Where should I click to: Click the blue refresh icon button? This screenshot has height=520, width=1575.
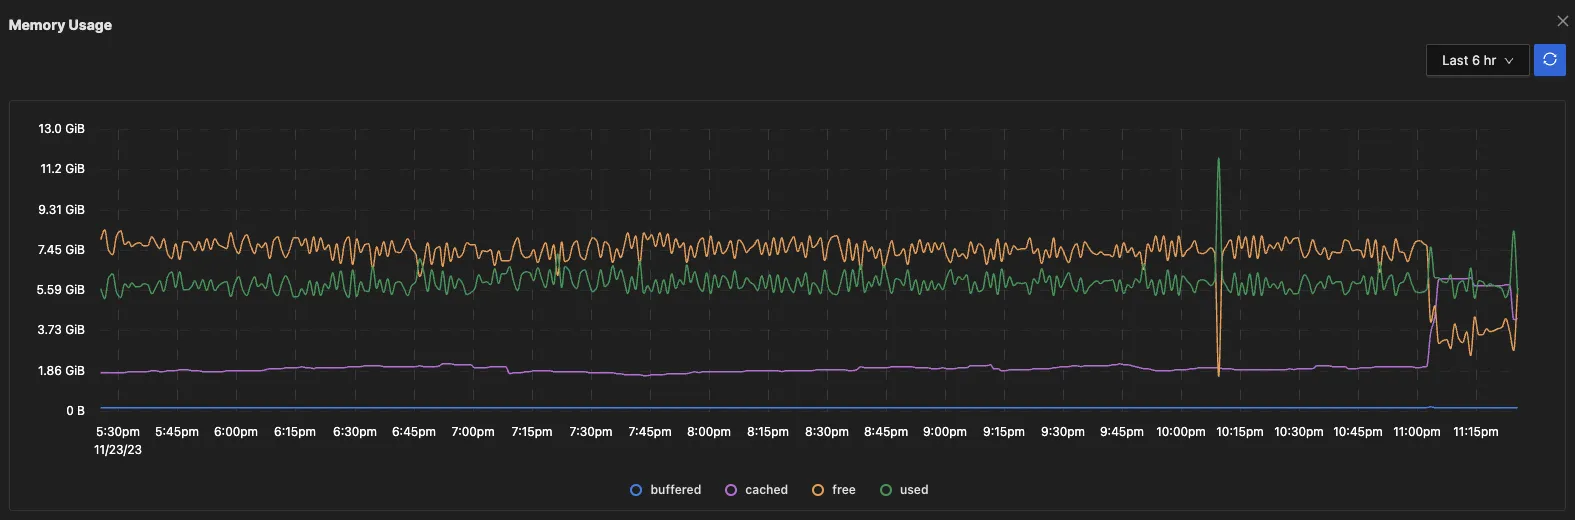point(1549,60)
